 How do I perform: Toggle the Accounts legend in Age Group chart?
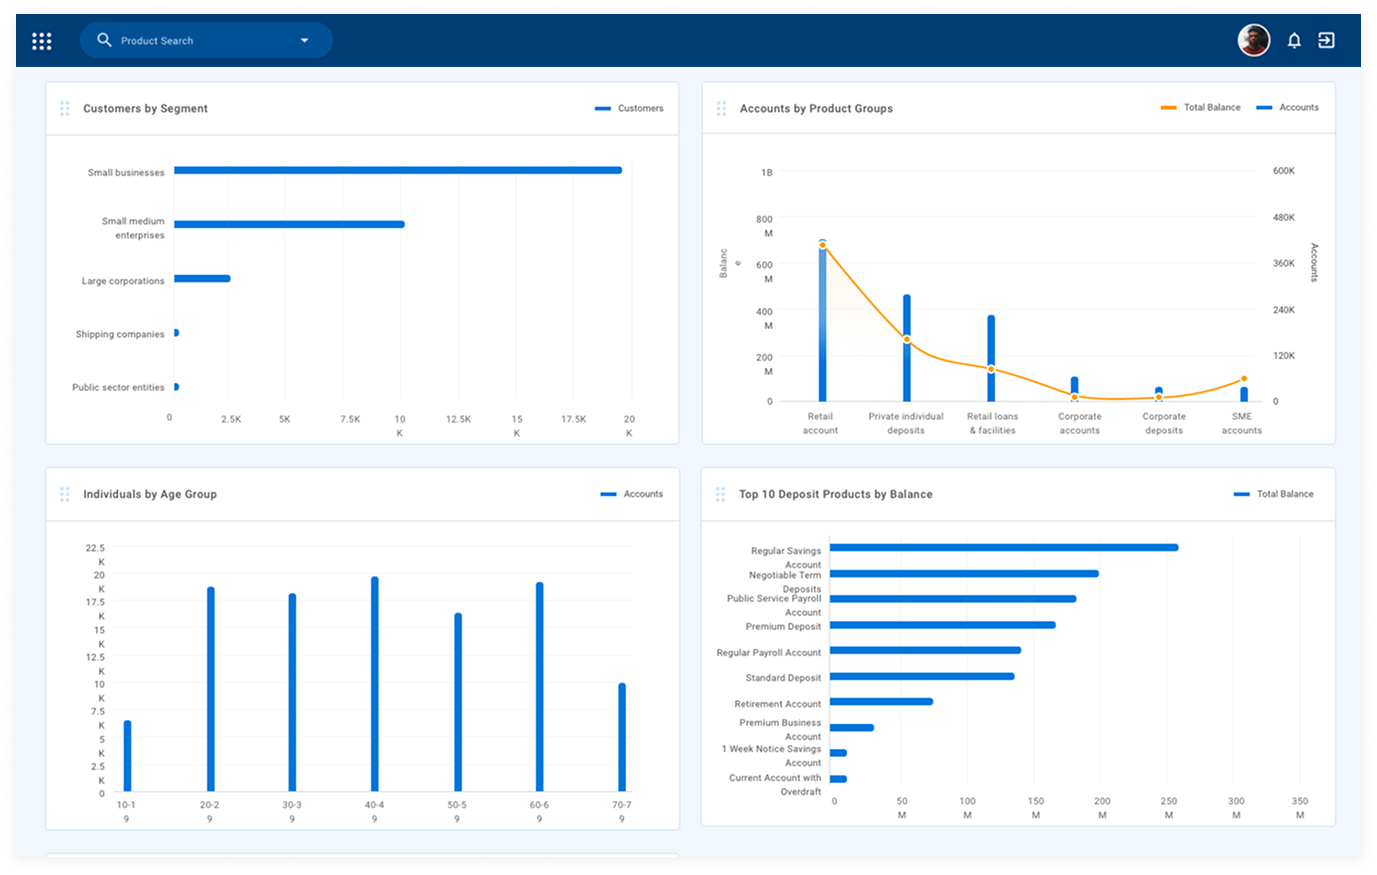632,494
